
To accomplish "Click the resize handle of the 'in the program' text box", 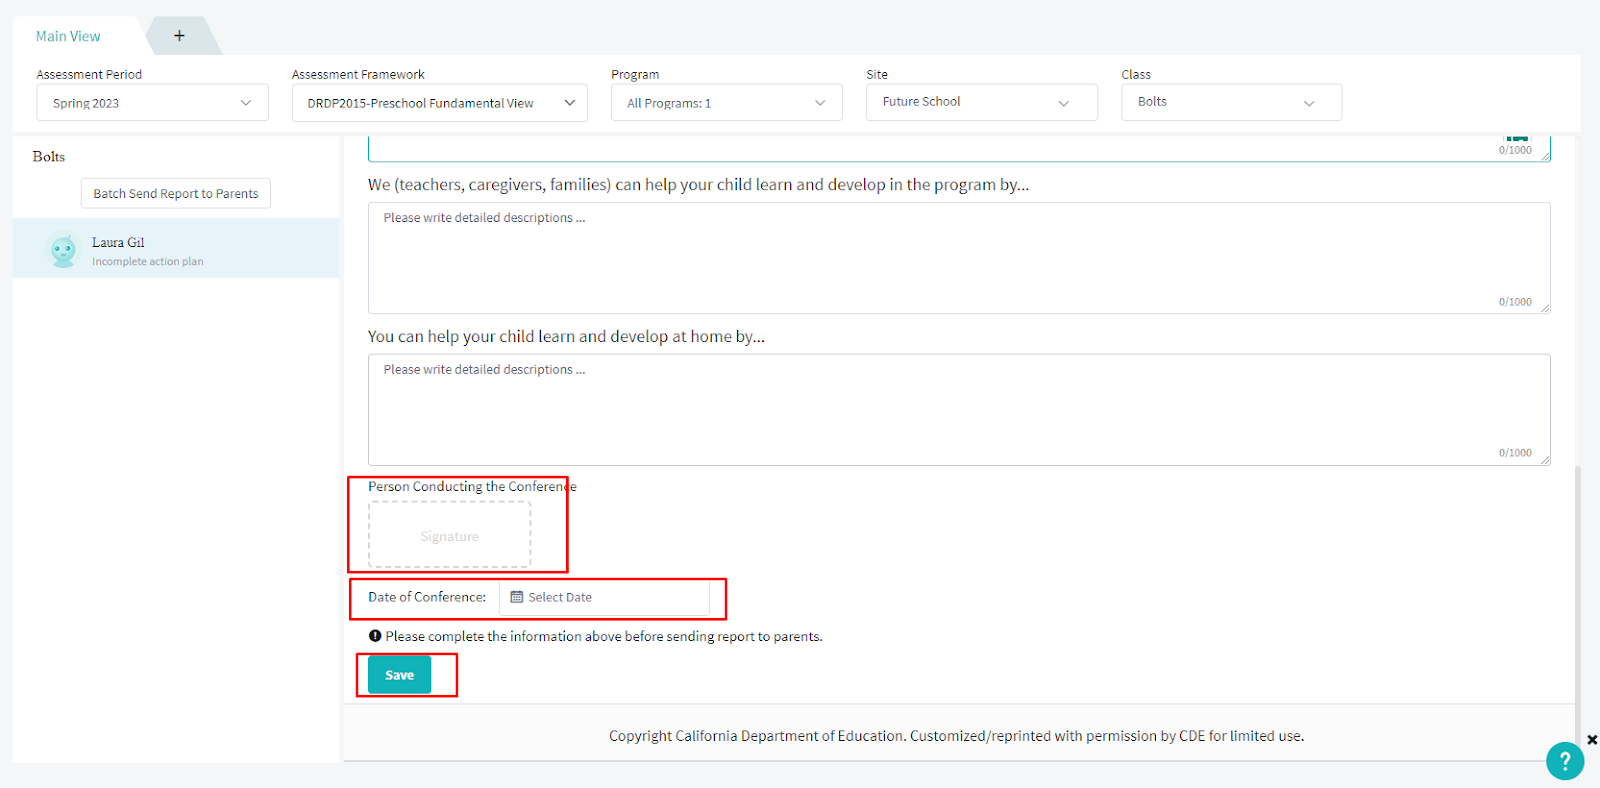I will pyautogui.click(x=1545, y=308).
